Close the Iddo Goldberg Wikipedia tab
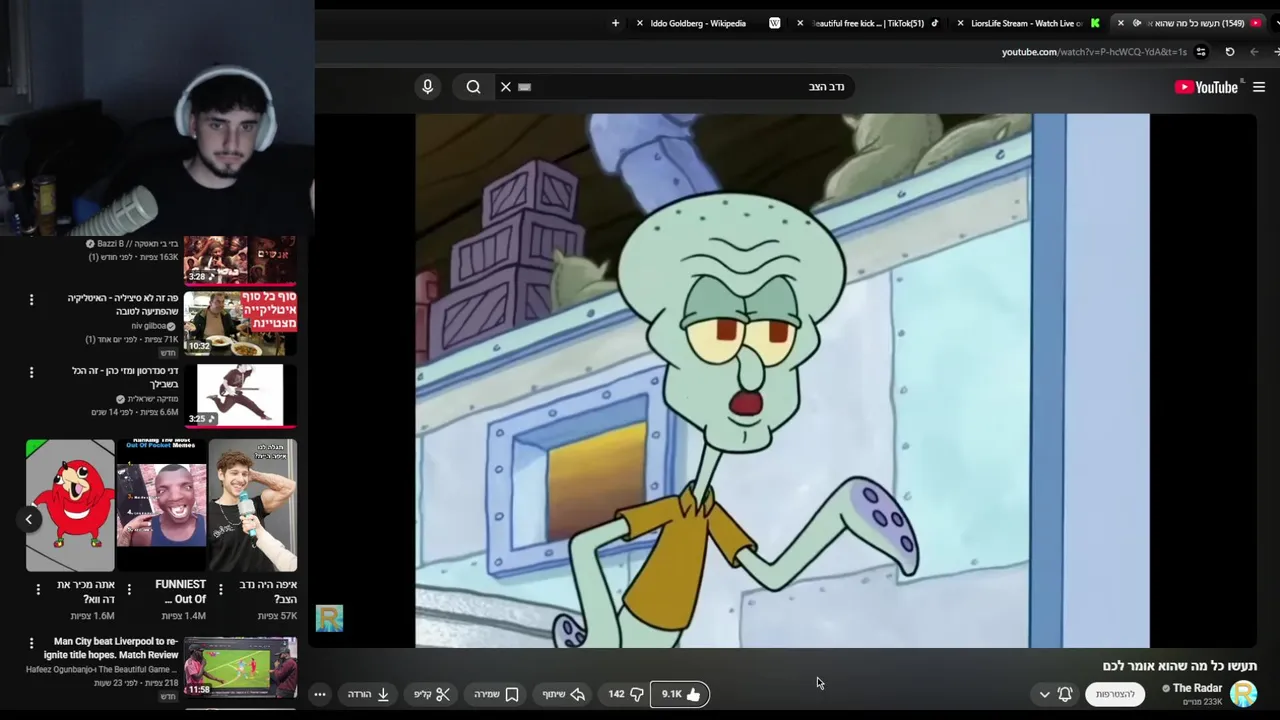 [640, 23]
